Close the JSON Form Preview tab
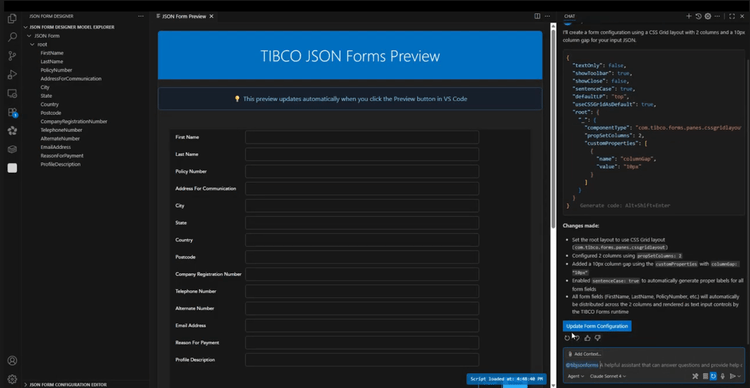Screen dimensions: 750x388 211,16
